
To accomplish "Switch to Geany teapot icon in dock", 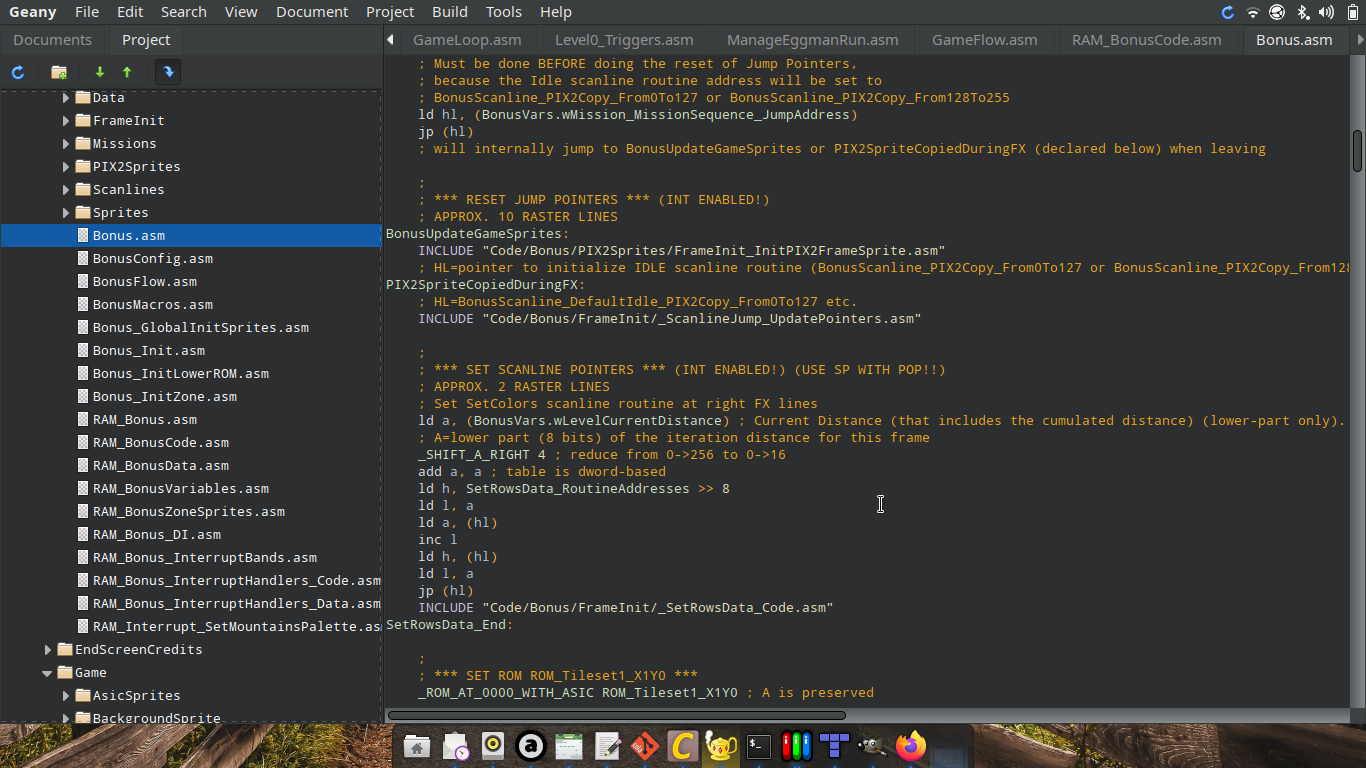I will point(721,746).
